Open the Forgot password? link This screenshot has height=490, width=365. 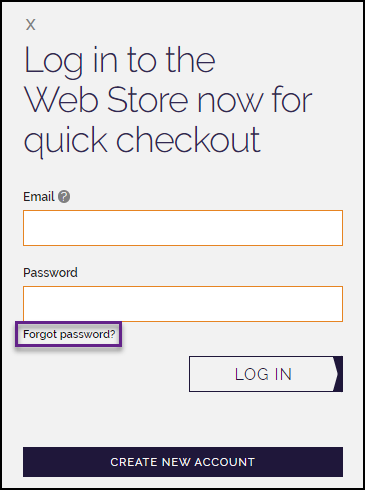(x=69, y=334)
